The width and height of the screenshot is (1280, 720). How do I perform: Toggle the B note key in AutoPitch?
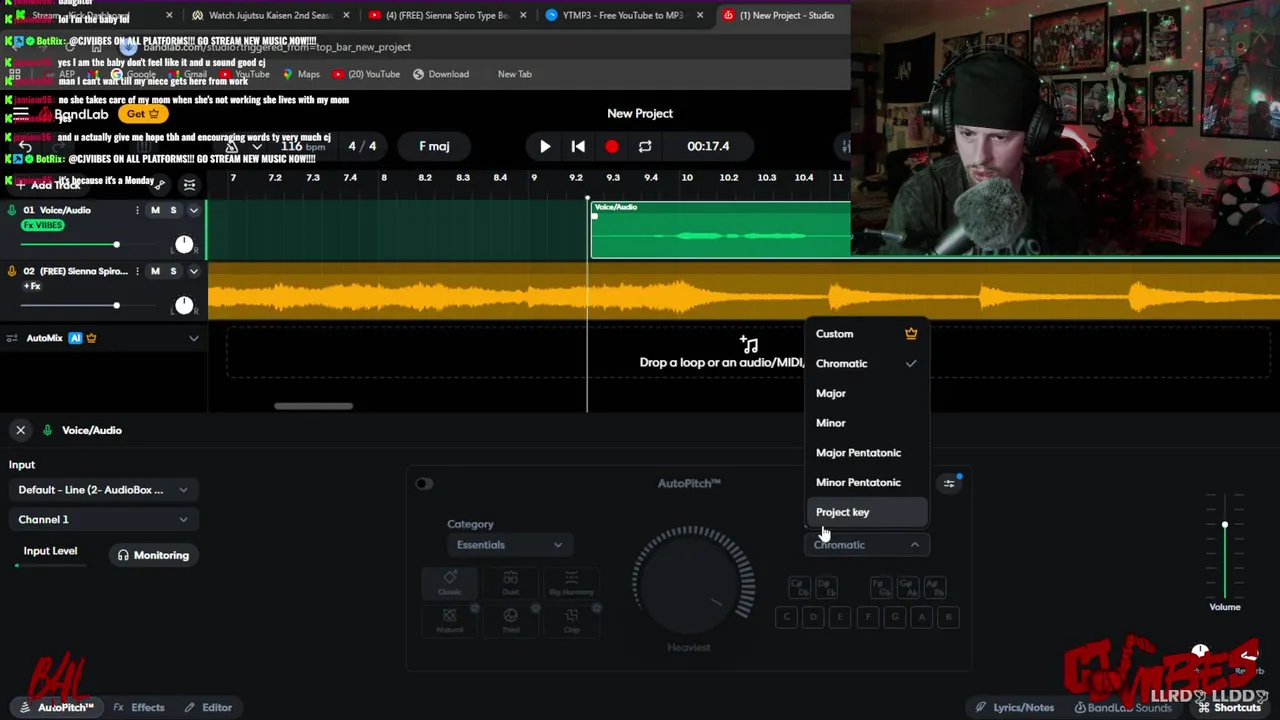click(949, 617)
